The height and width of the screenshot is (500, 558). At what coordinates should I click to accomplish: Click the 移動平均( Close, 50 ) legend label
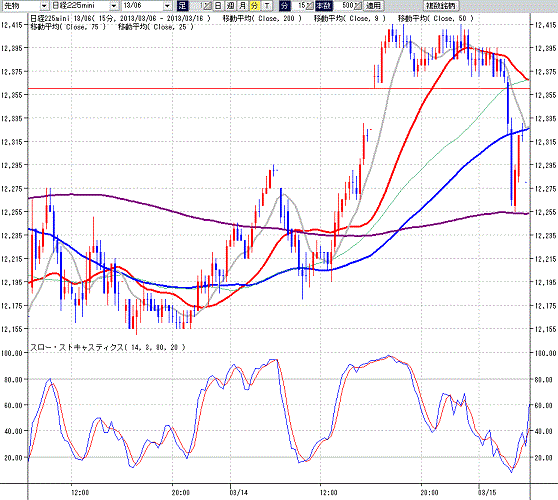[x=436, y=19]
